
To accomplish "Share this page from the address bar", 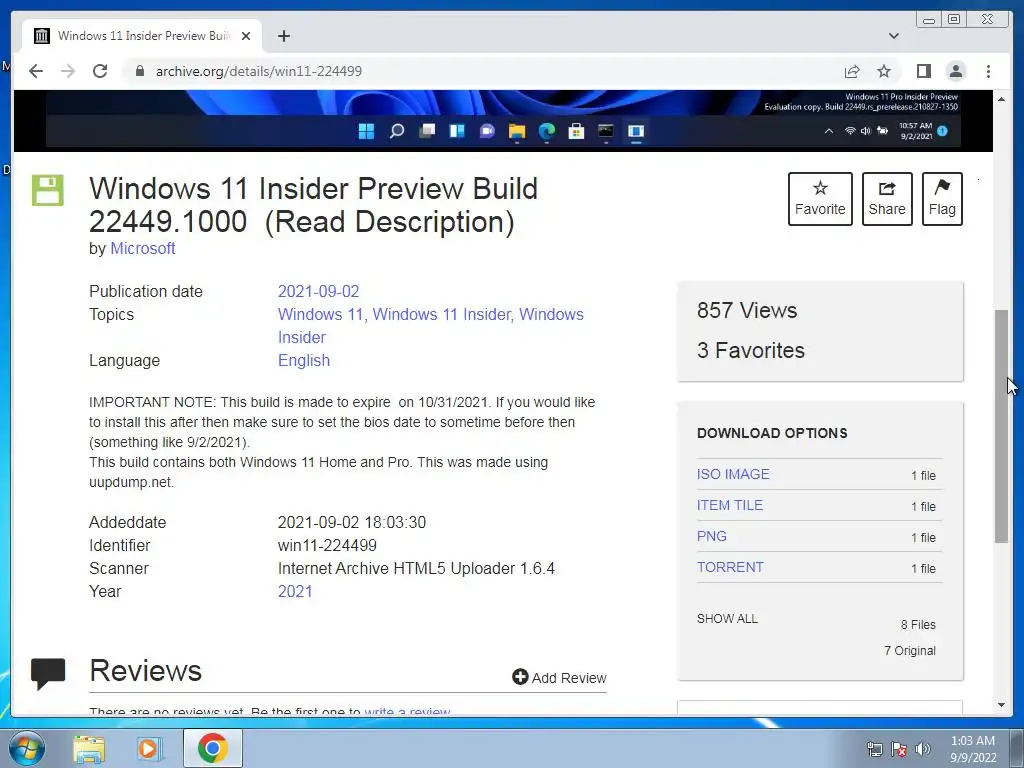I will point(852,71).
